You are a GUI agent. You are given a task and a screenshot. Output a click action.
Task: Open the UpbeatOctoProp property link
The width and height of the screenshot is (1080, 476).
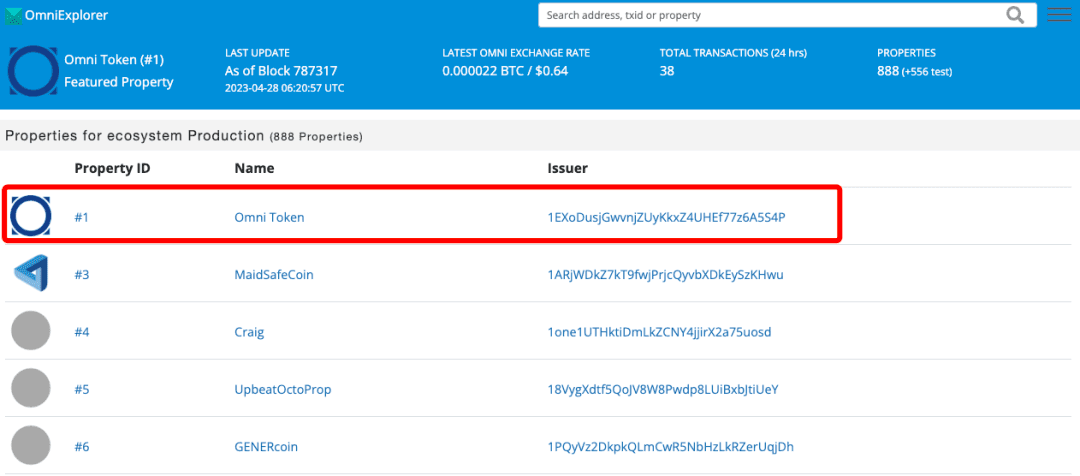point(283,389)
